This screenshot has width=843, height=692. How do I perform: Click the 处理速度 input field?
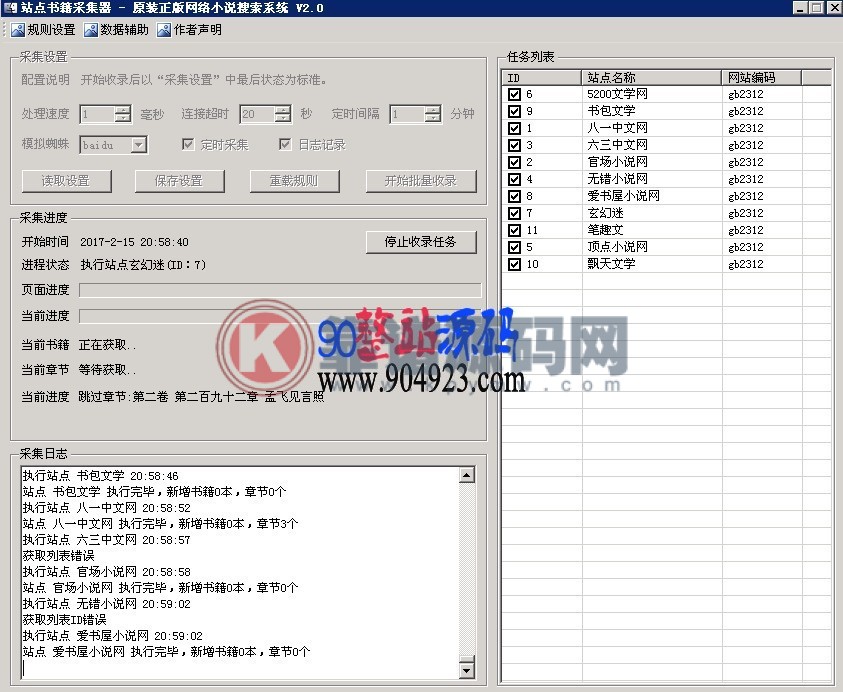point(97,114)
